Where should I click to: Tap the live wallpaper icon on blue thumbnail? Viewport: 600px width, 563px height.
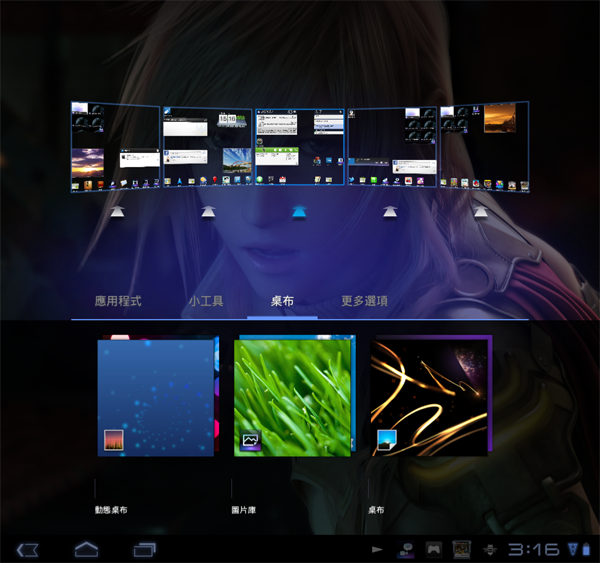click(x=114, y=440)
